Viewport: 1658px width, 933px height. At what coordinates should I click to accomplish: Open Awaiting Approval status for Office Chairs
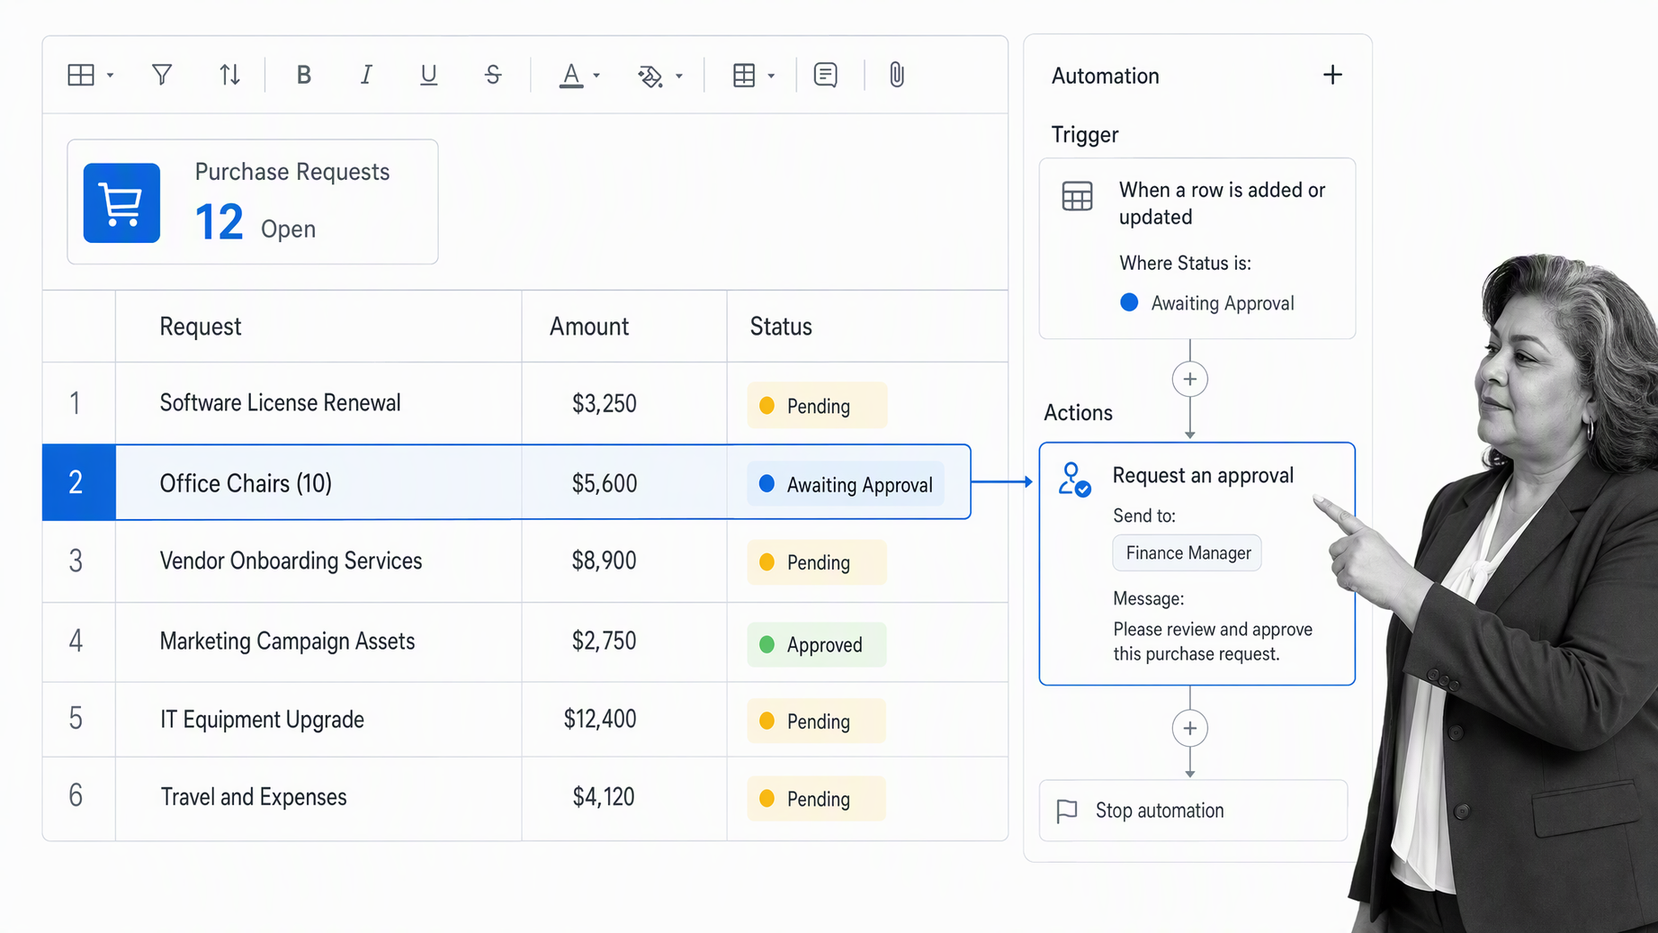[846, 484]
